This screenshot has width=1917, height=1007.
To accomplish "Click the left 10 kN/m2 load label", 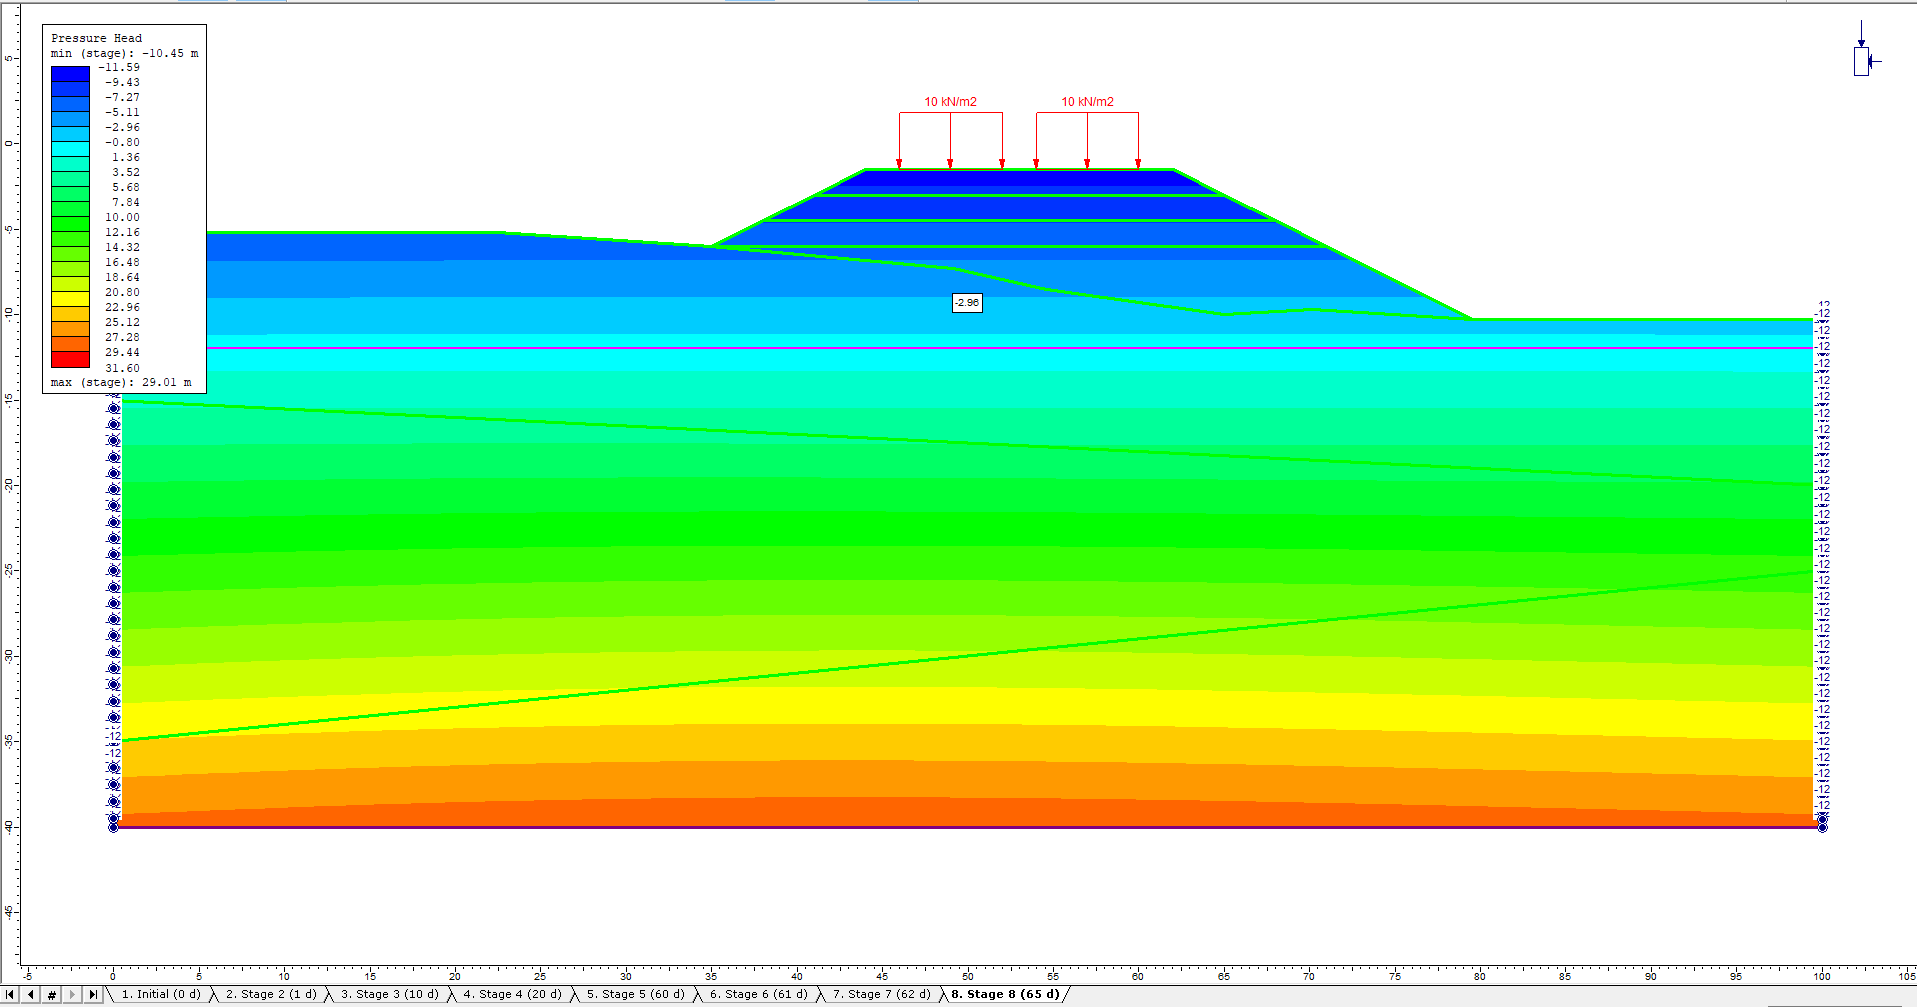I will coord(950,100).
